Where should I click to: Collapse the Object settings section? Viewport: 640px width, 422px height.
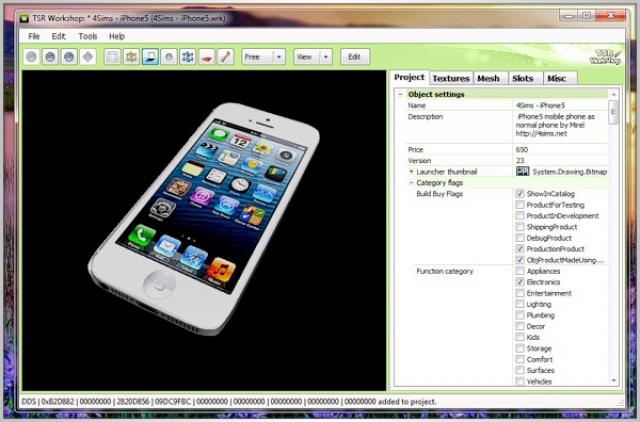(401, 94)
